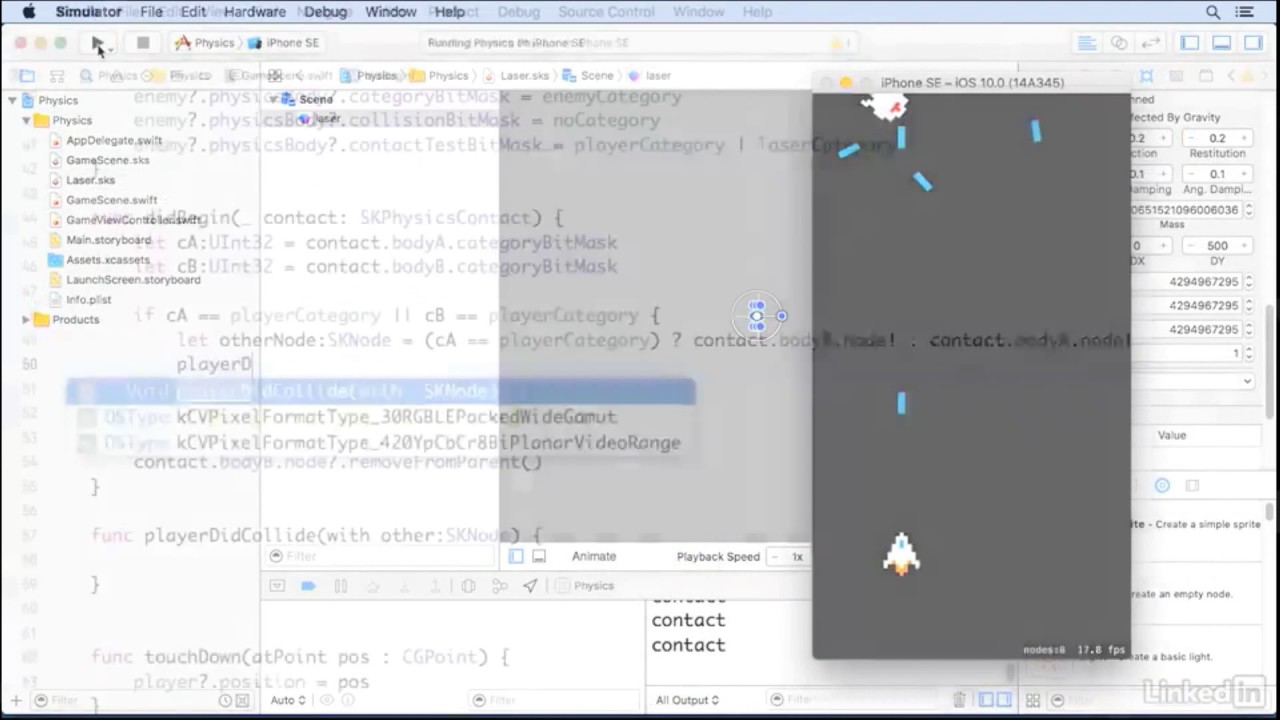The height and width of the screenshot is (720, 1280).
Task: Select the laser node in scene outline
Action: (x=327, y=119)
